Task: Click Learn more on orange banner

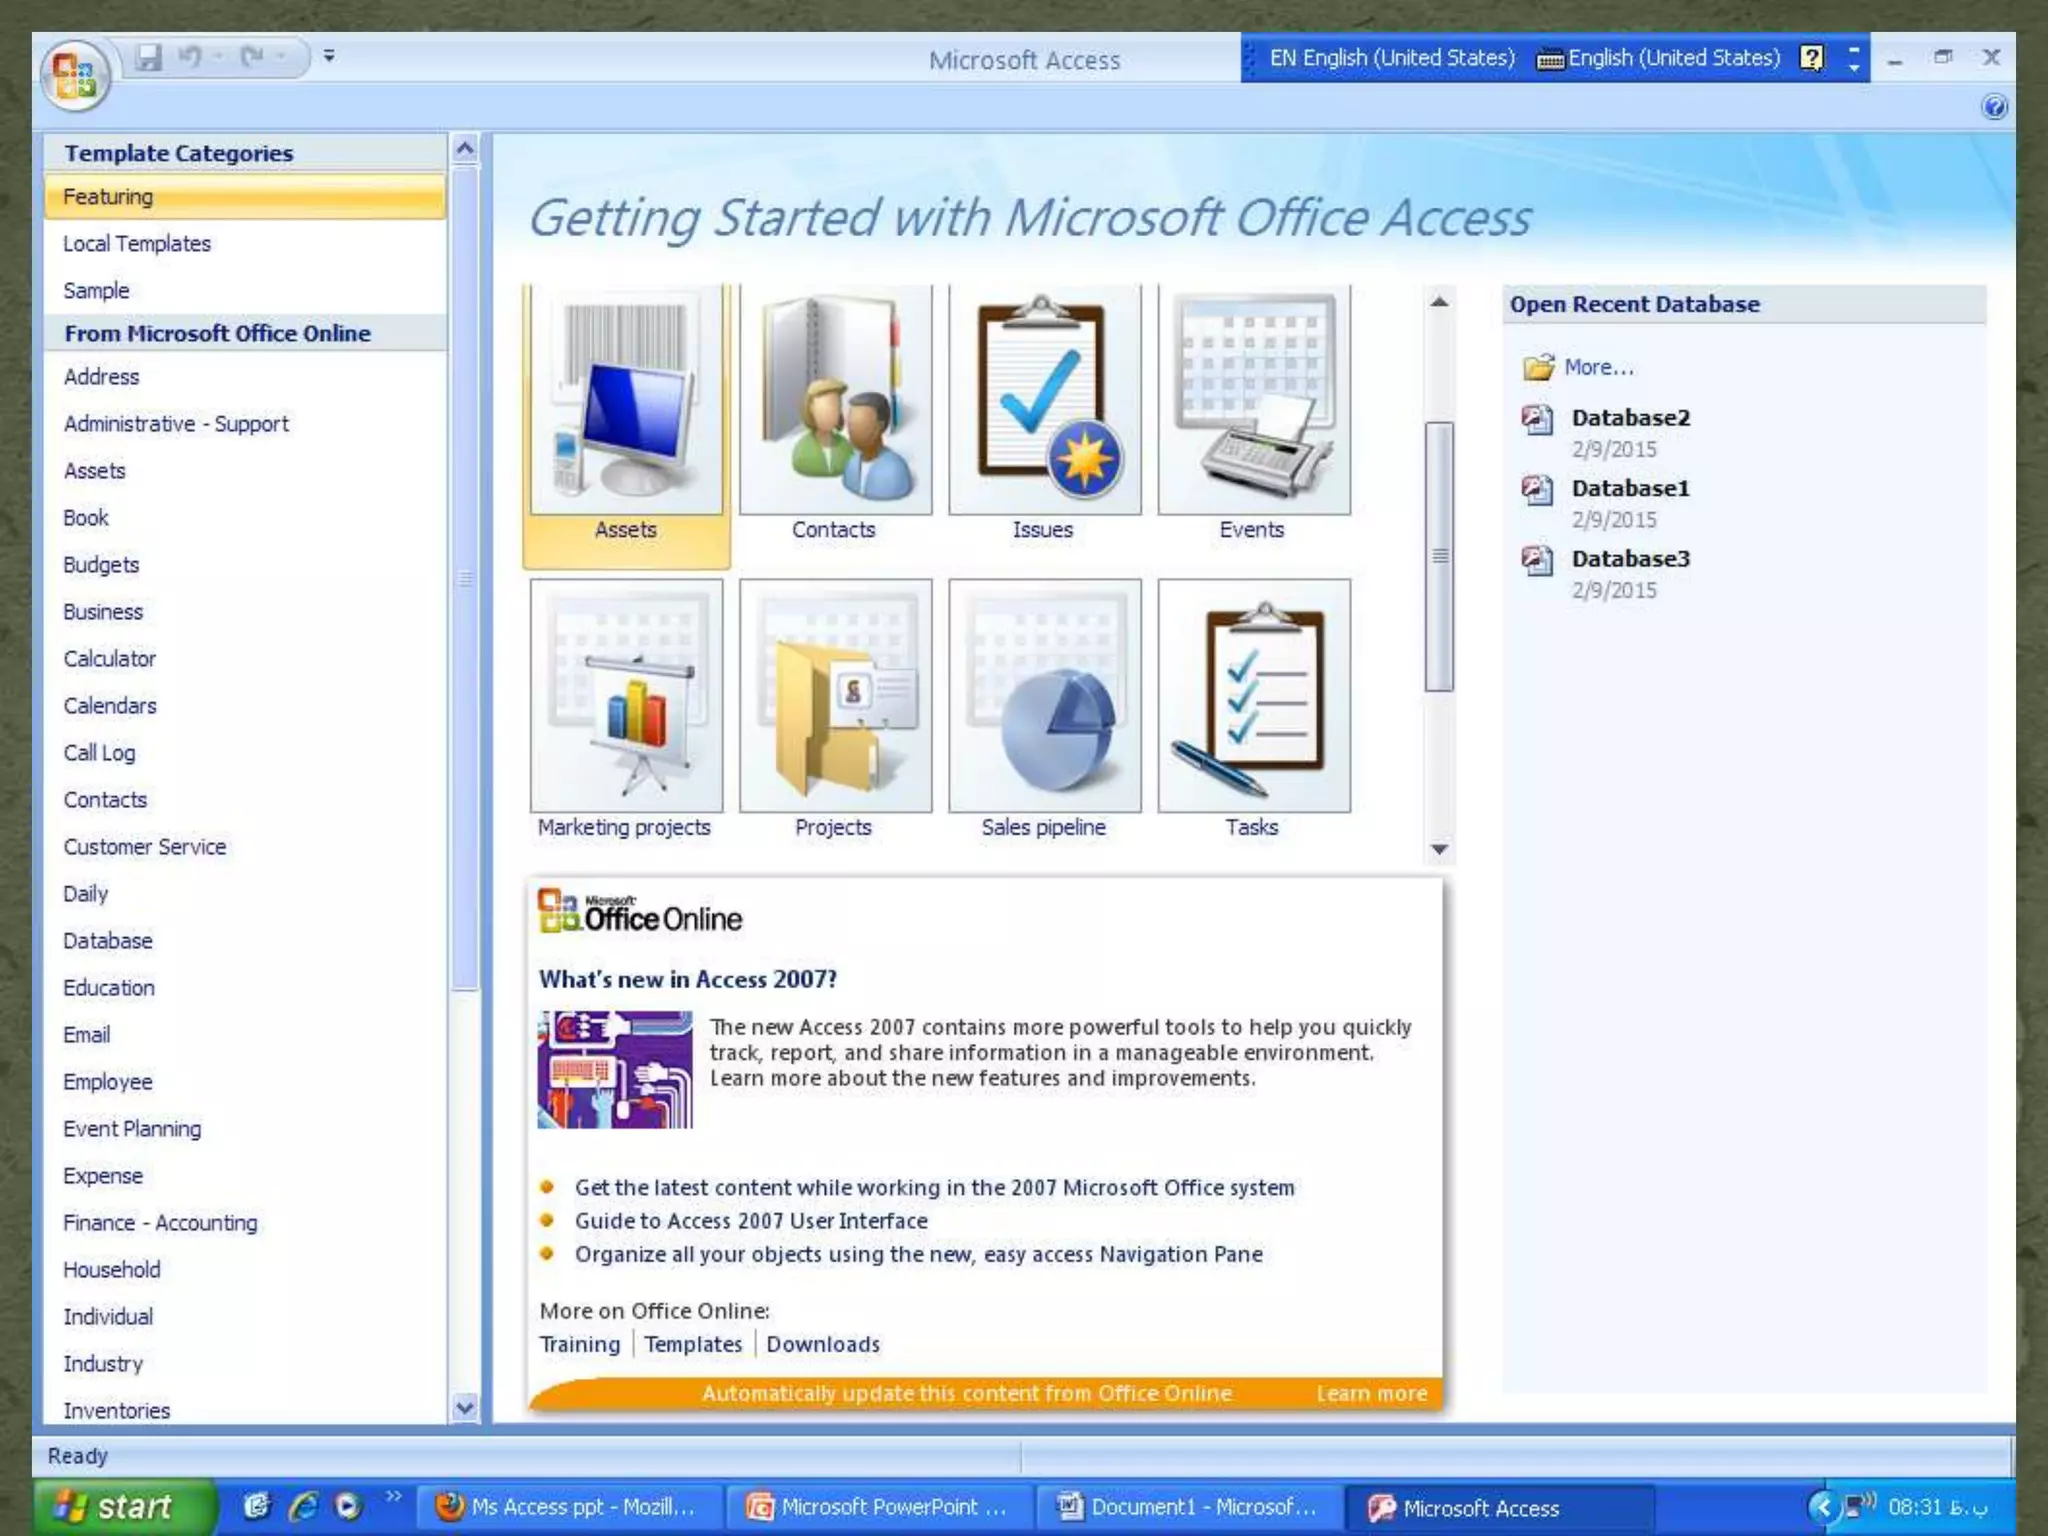Action: [1371, 1393]
